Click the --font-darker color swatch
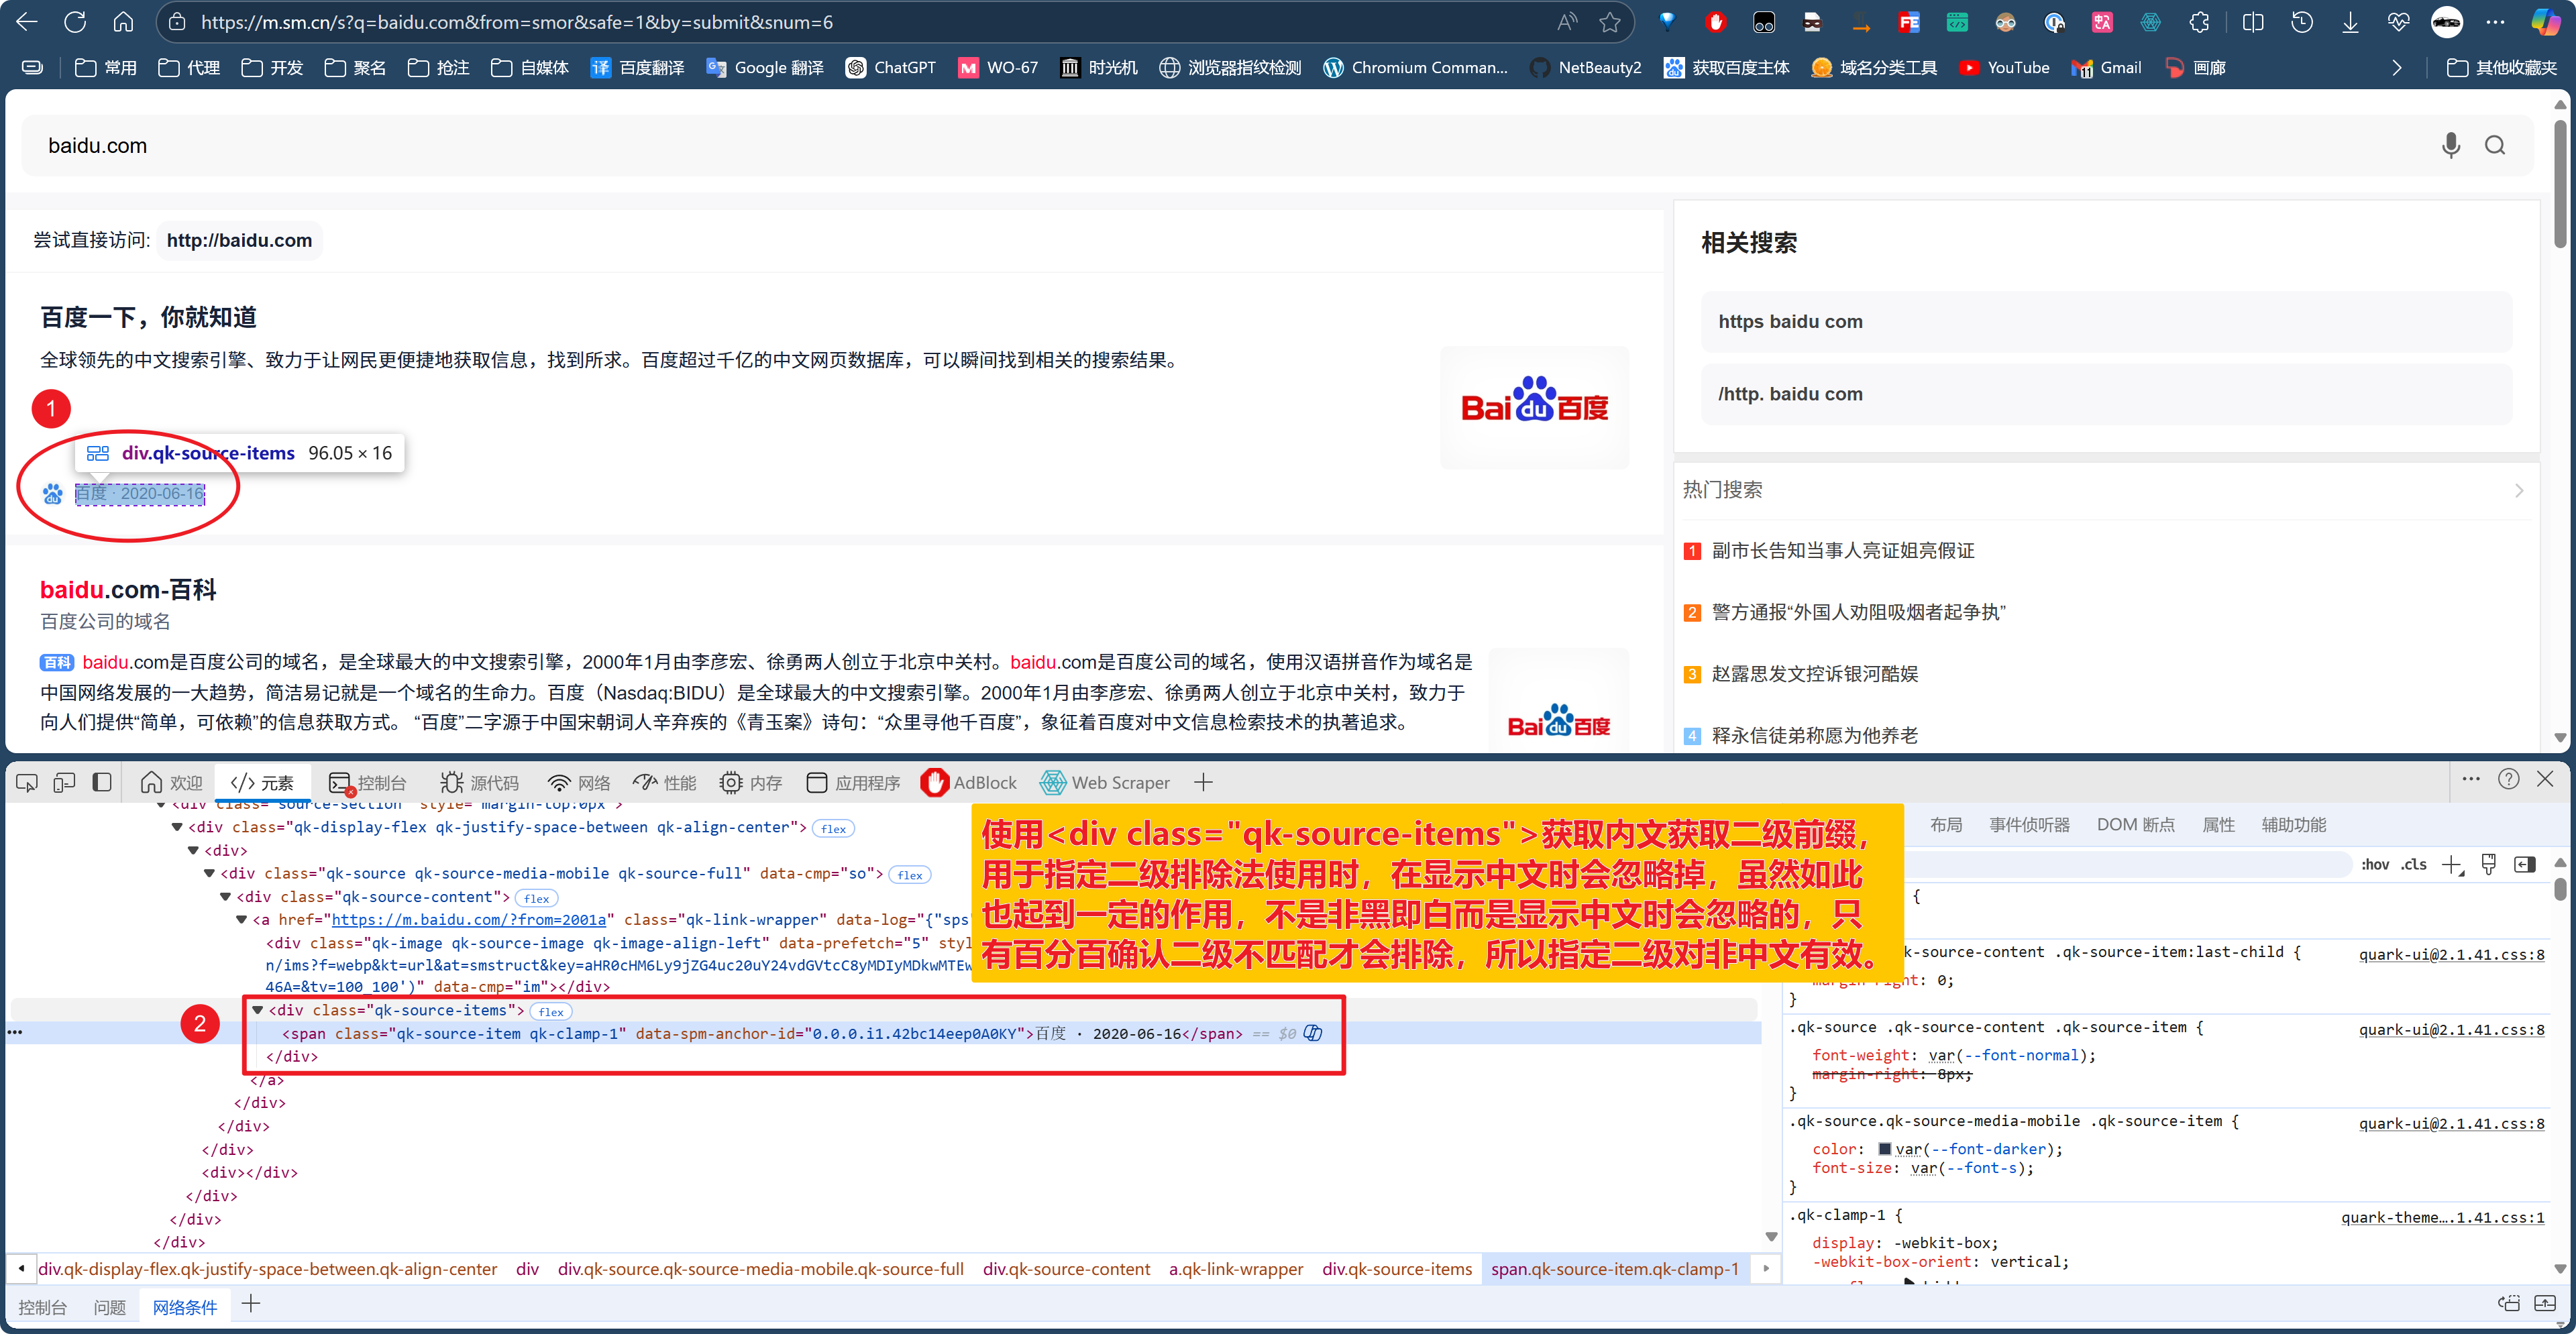This screenshot has width=2576, height=1334. [1884, 1149]
